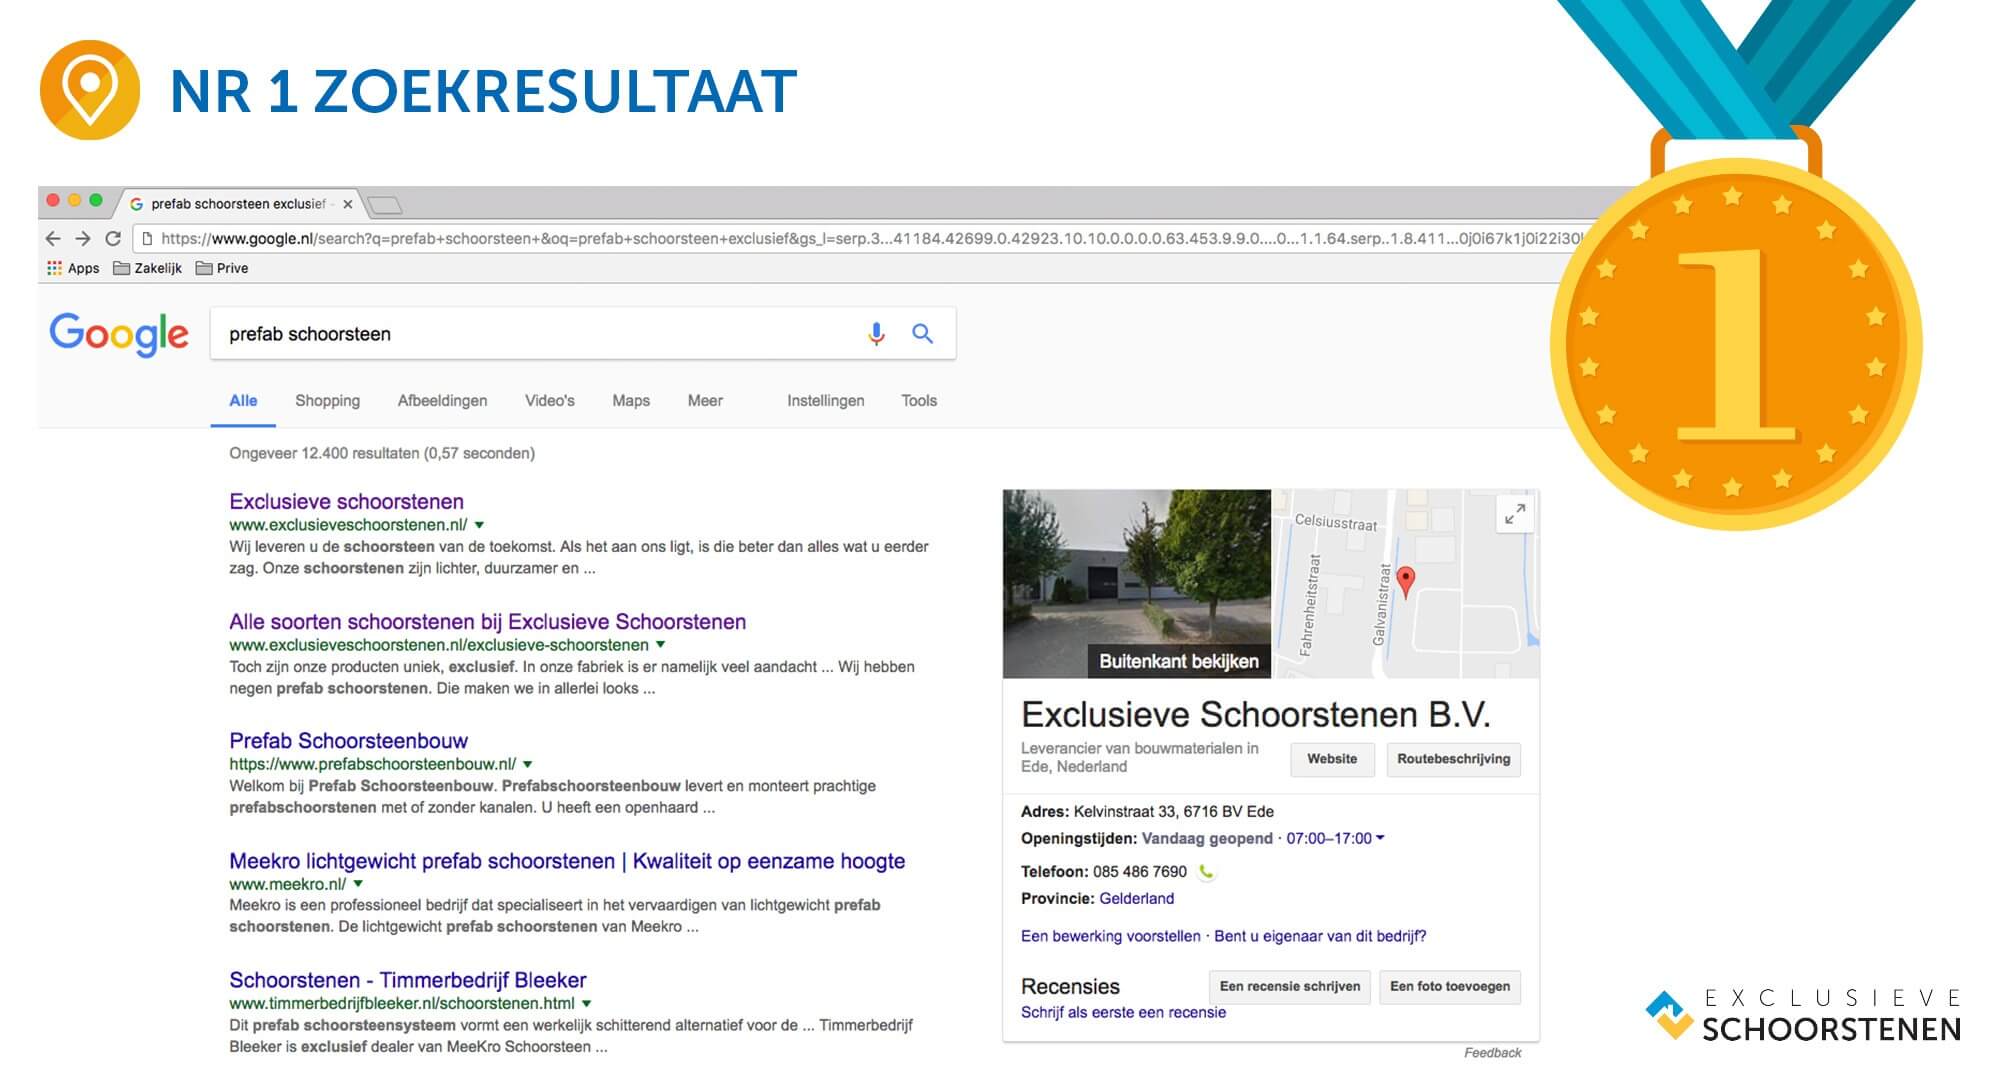1990x1071 pixels.
Task: Select the prefab schoorsteen exclusief browser tab
Action: [x=238, y=204]
